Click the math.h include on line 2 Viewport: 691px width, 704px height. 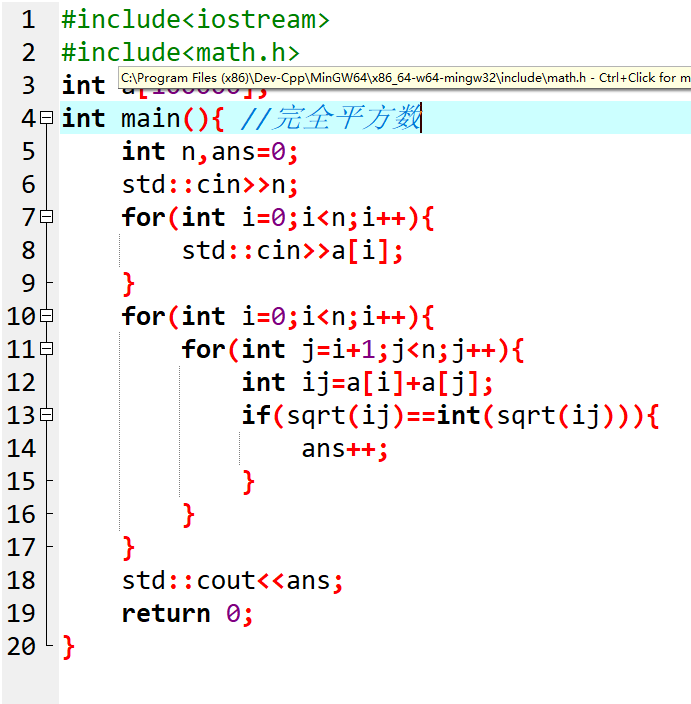pyautogui.click(x=180, y=52)
